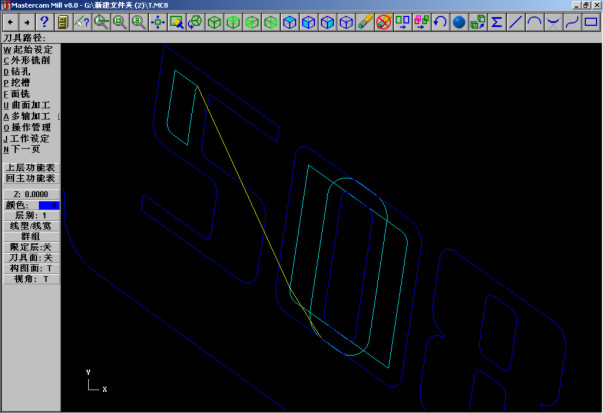
Task: Fit geometry with the four-arrows icon
Action: [157, 22]
